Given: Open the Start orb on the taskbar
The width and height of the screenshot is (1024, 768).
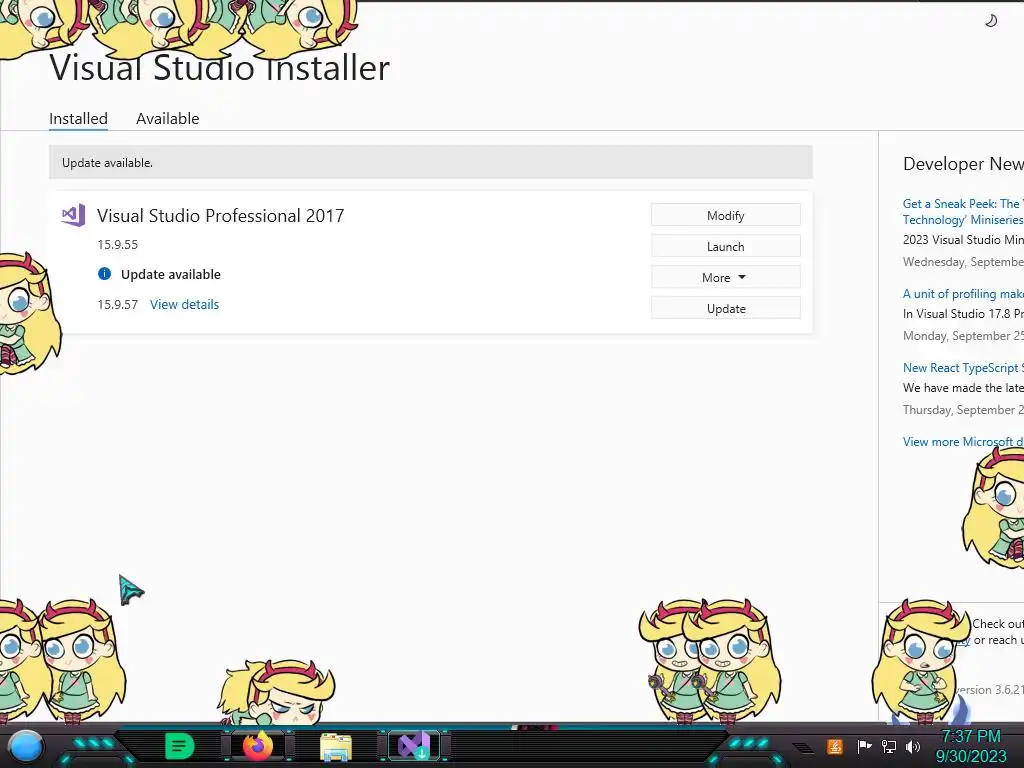Looking at the screenshot, I should click(x=26, y=746).
